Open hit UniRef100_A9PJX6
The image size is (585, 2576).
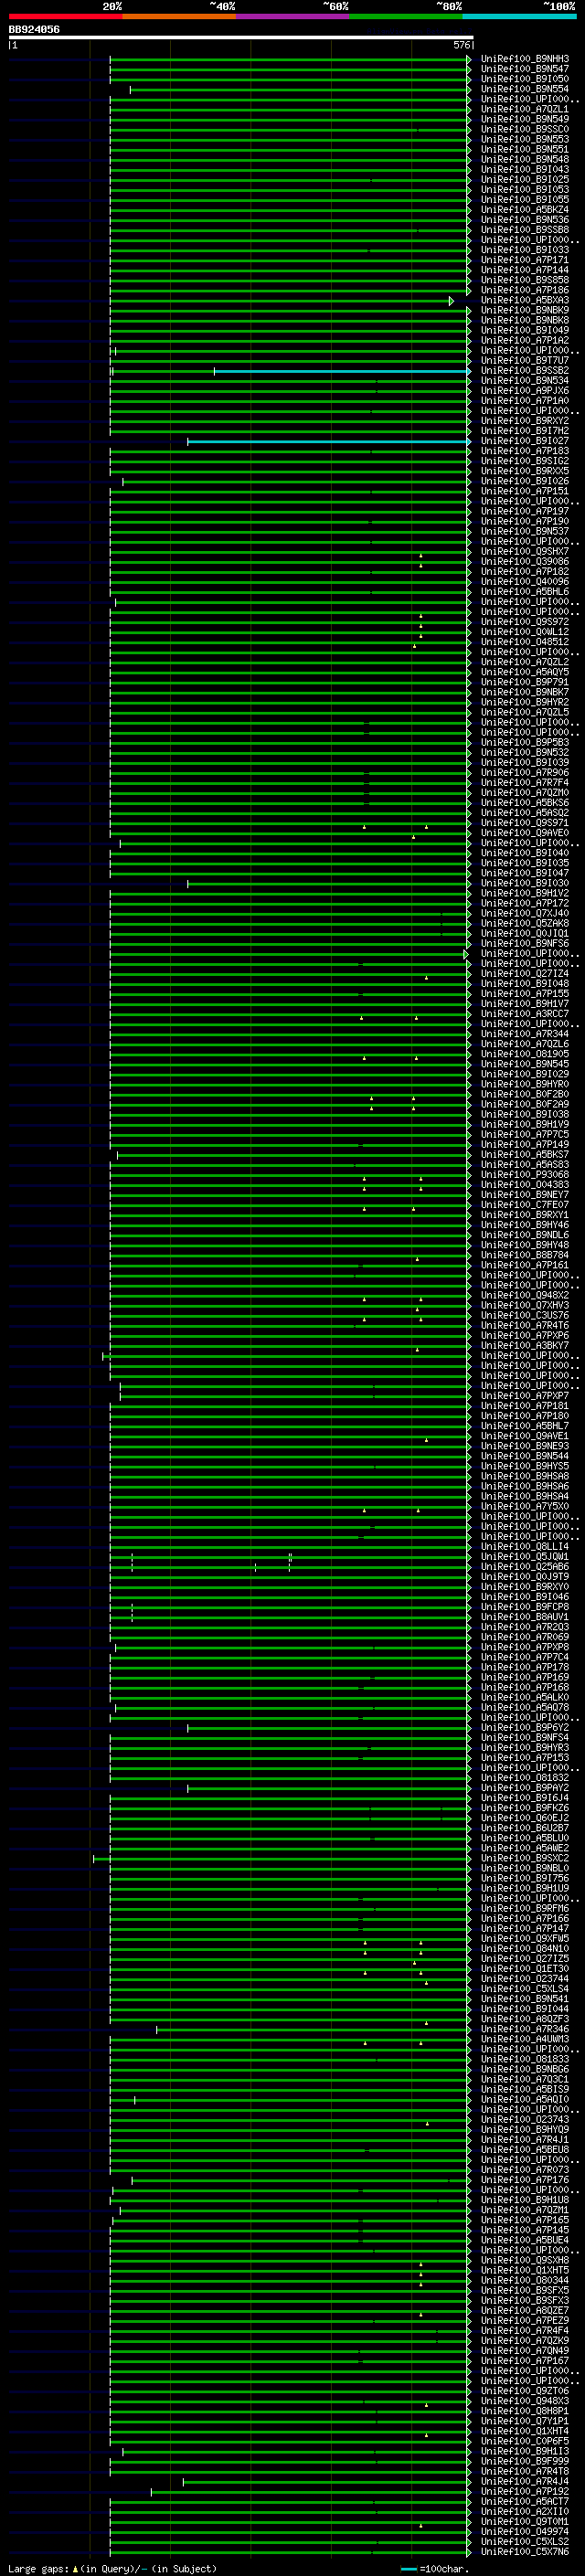pos(525,390)
